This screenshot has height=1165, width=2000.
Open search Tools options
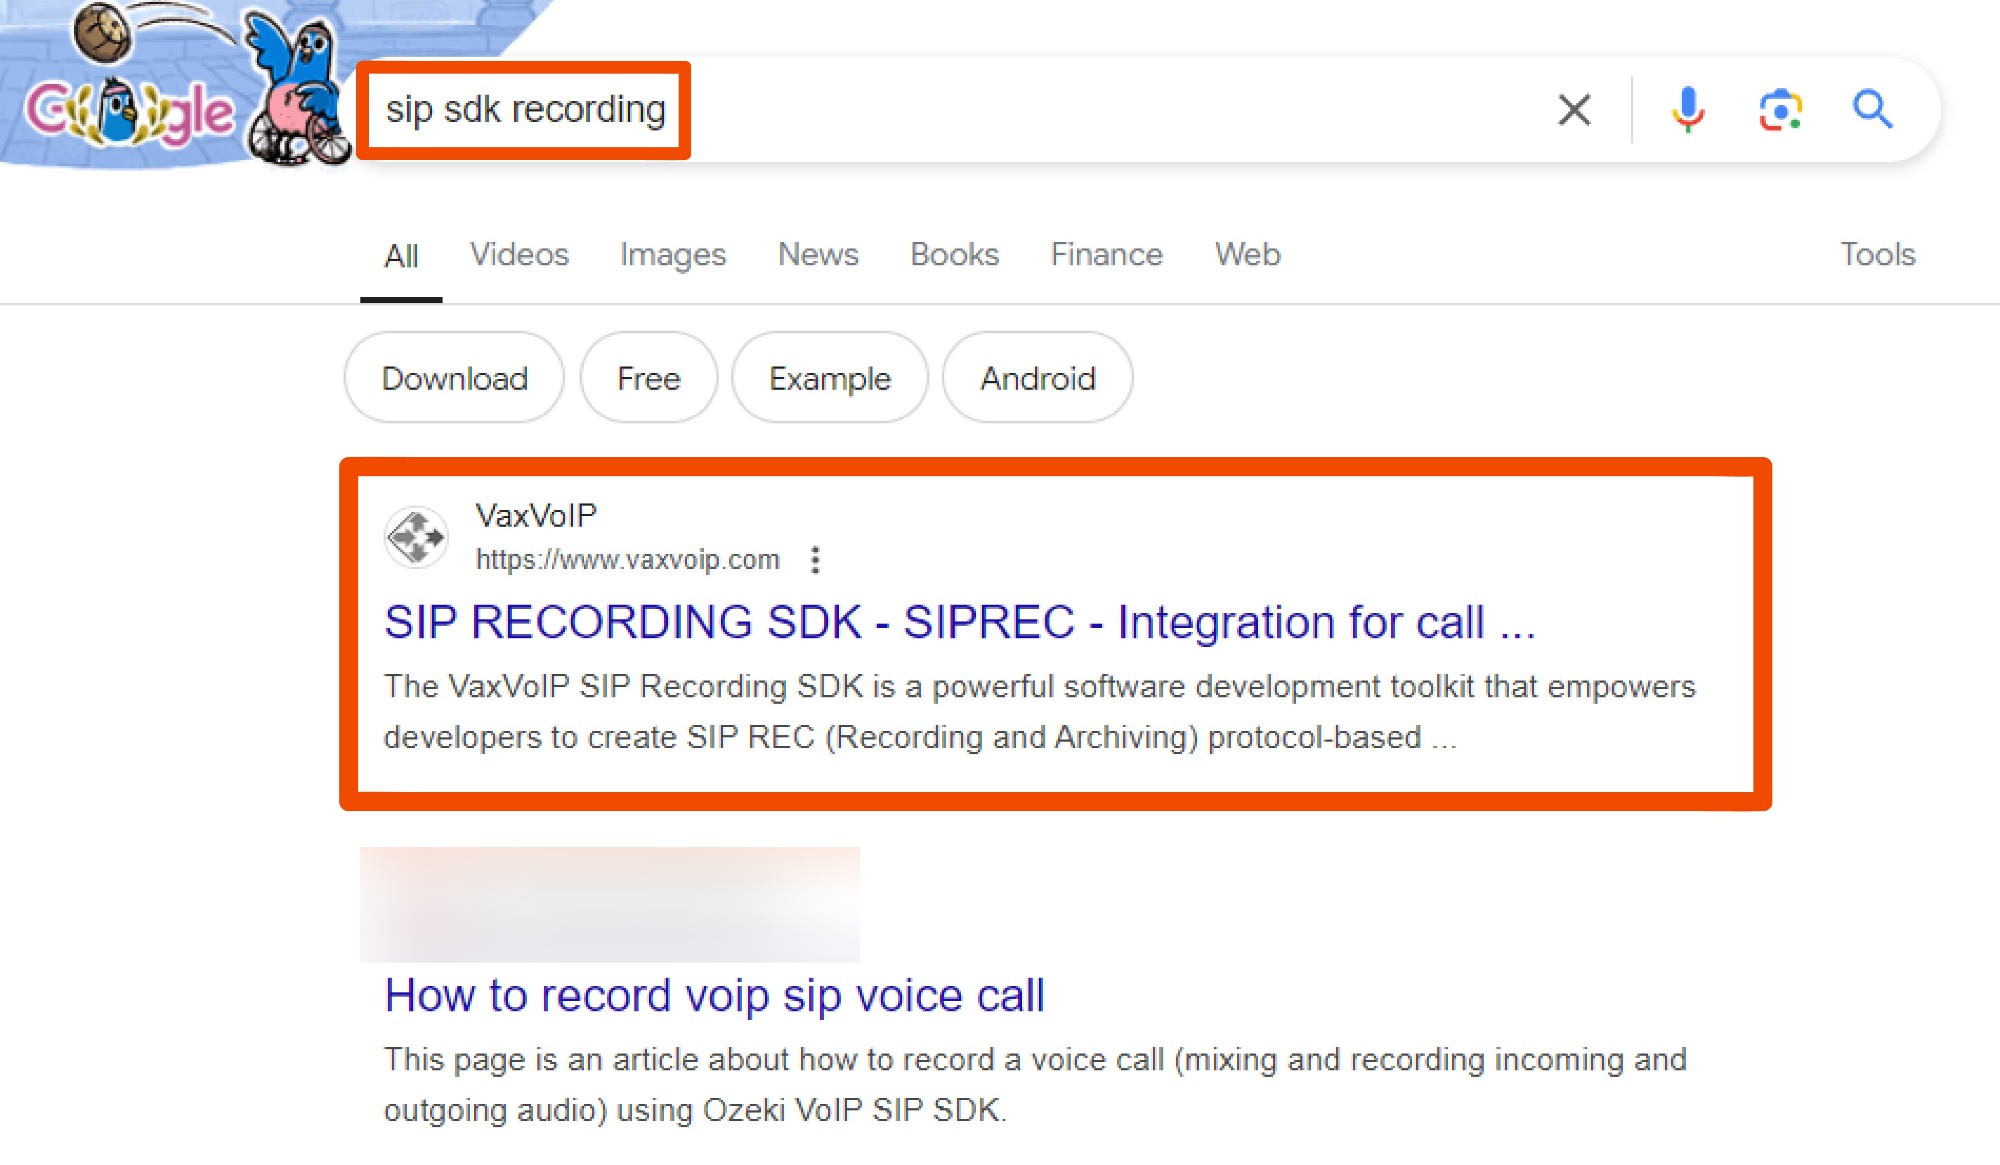1878,254
